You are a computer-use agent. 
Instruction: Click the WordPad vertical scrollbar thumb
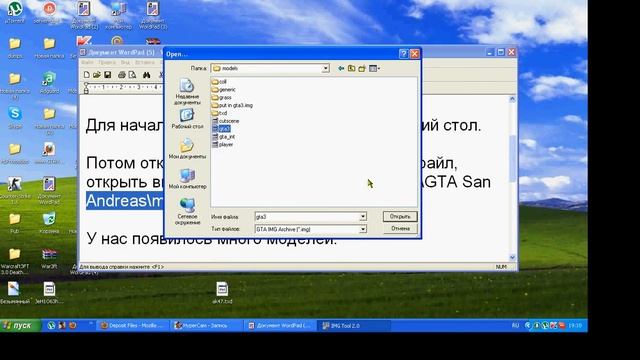pos(512,158)
